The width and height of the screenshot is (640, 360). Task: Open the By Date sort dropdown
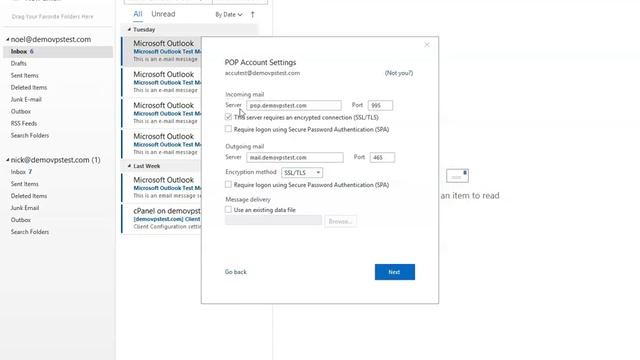point(229,15)
